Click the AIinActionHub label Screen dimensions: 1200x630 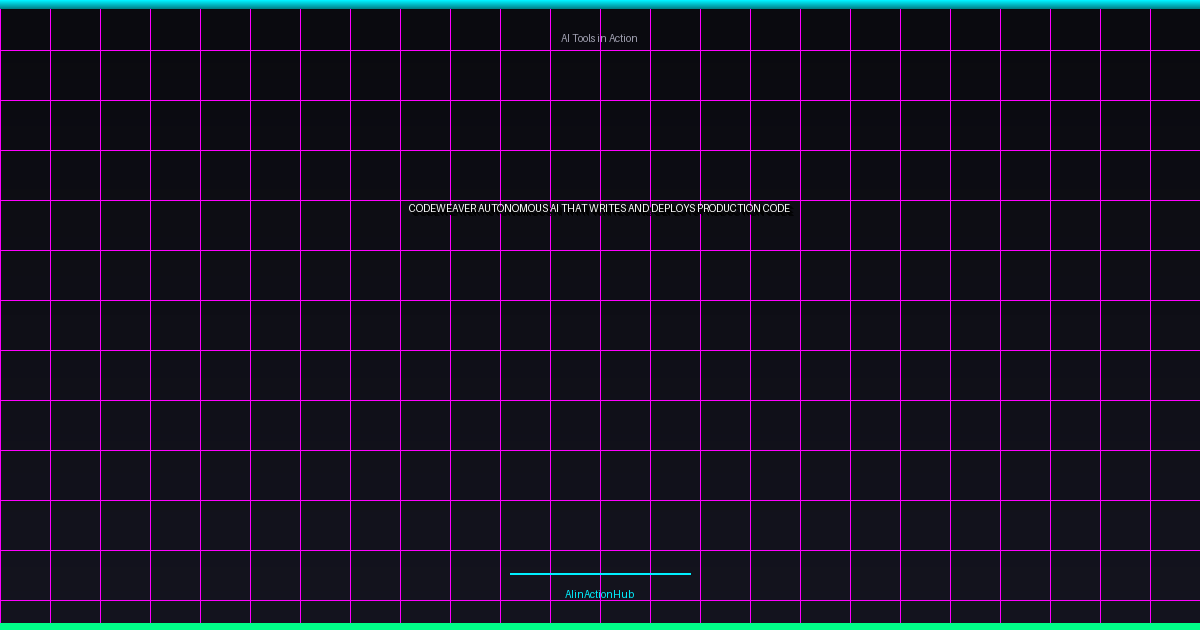point(599,594)
